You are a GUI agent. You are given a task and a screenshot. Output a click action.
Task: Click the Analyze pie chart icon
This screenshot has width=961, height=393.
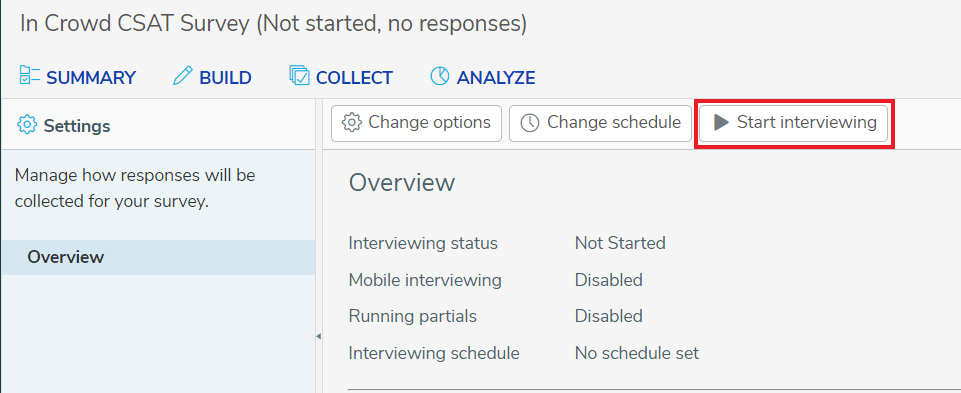[x=439, y=76]
